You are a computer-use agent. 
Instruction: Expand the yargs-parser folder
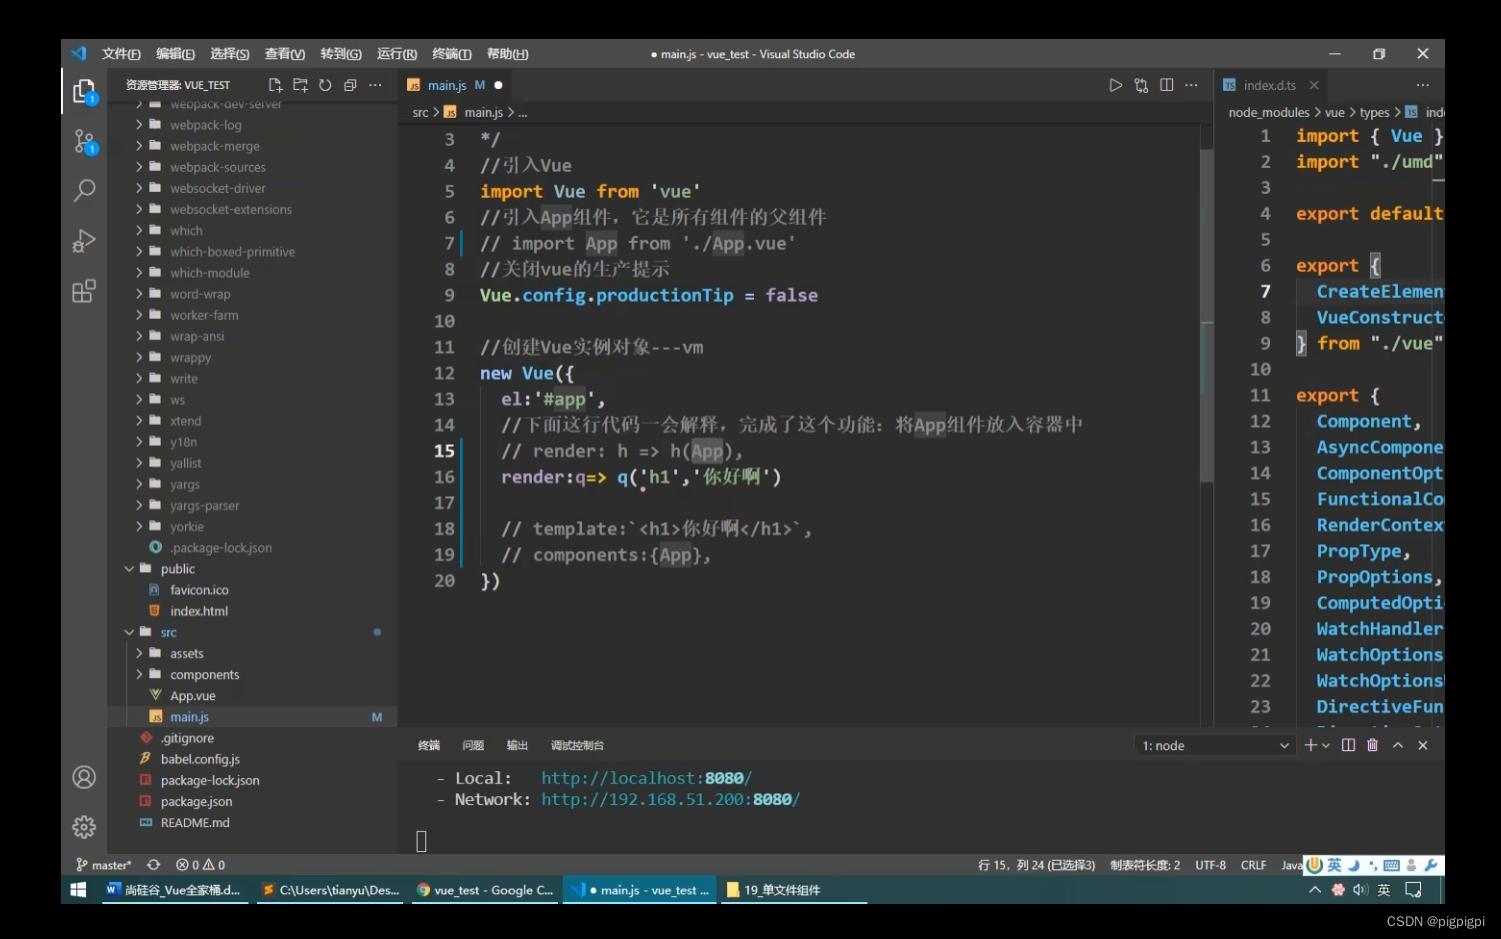point(139,505)
